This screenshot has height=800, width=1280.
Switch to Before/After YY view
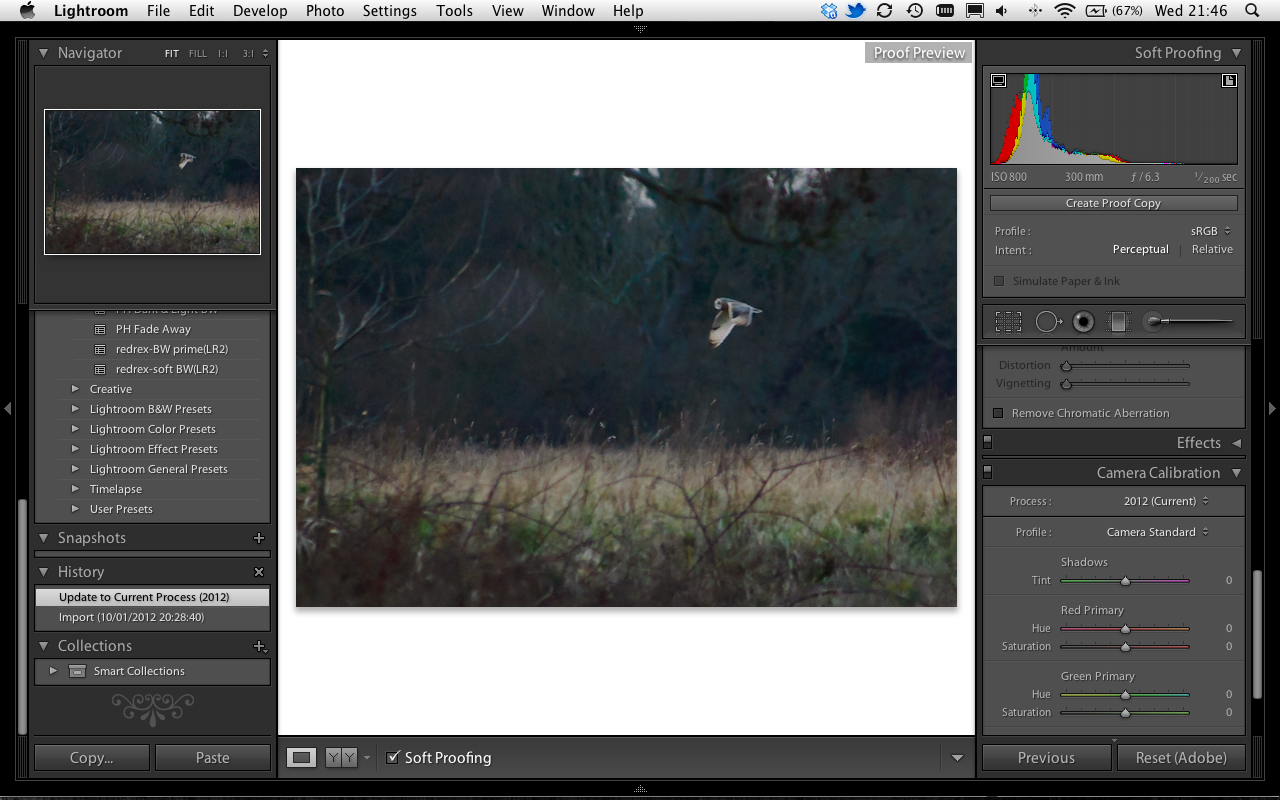click(x=341, y=758)
